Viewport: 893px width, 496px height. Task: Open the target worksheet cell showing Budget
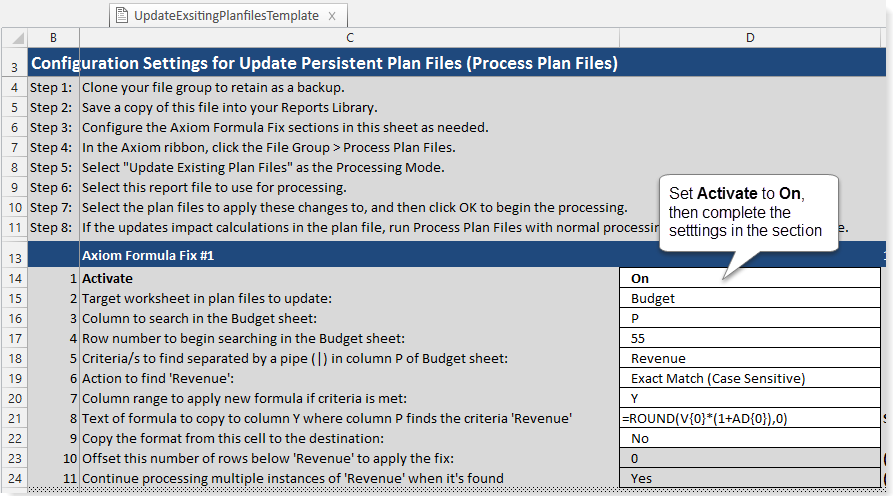click(x=750, y=298)
